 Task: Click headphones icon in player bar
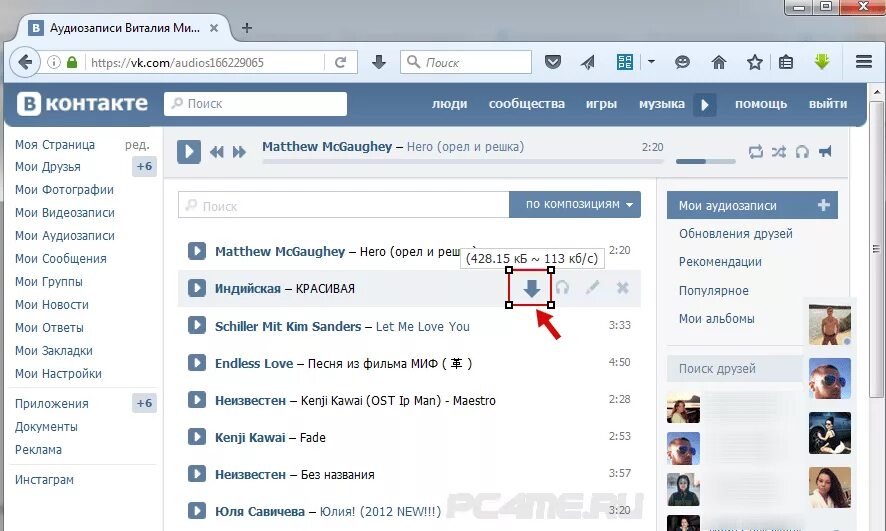coord(802,151)
